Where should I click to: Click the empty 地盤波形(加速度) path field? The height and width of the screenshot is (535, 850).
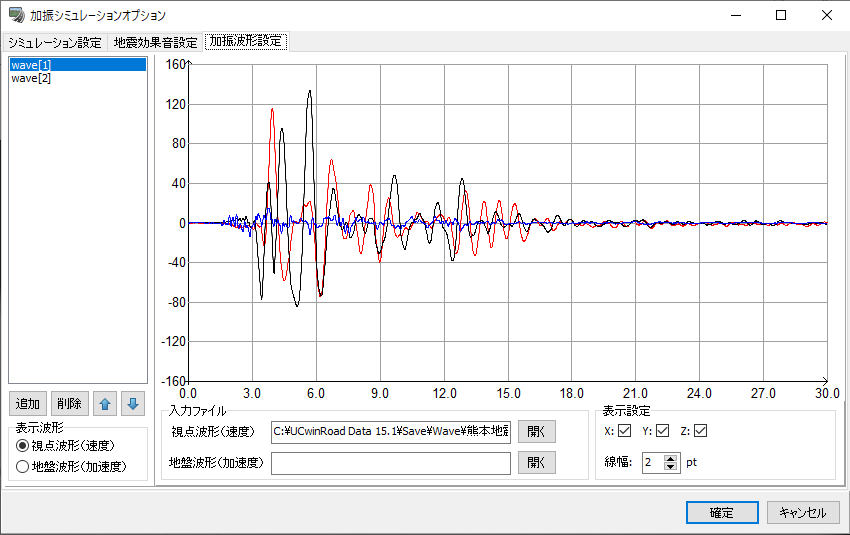tap(391, 463)
